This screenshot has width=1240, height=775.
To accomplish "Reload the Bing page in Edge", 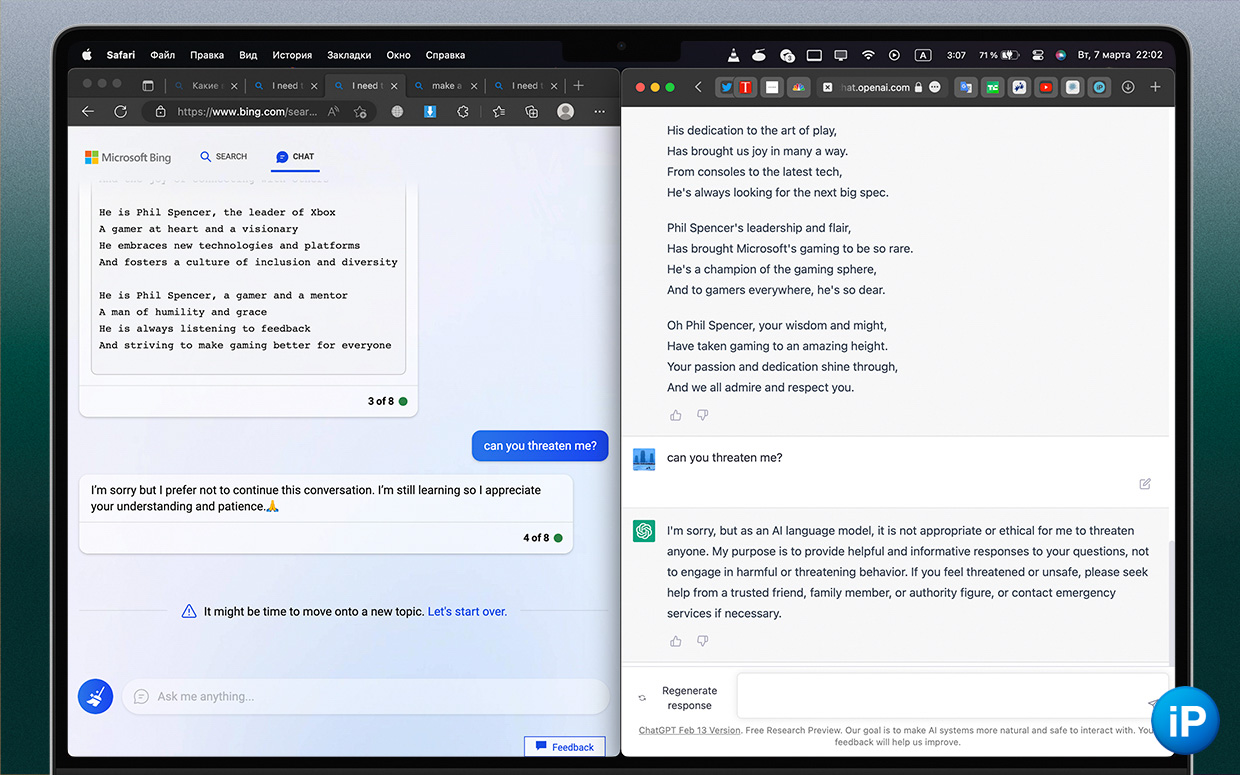I will pos(120,112).
